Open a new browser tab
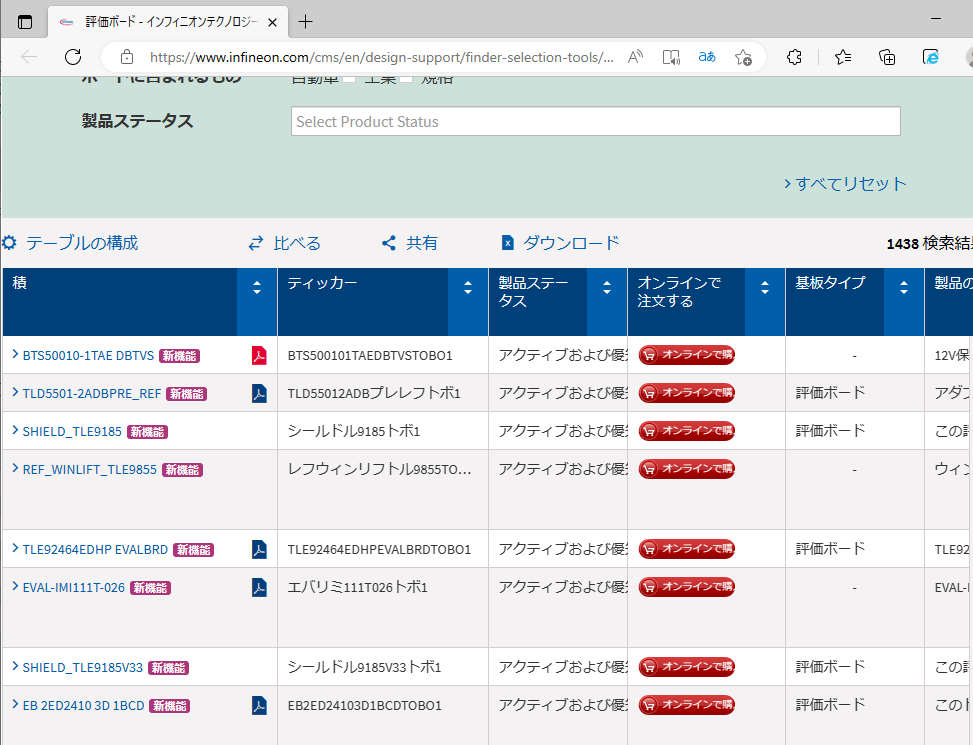 (305, 22)
